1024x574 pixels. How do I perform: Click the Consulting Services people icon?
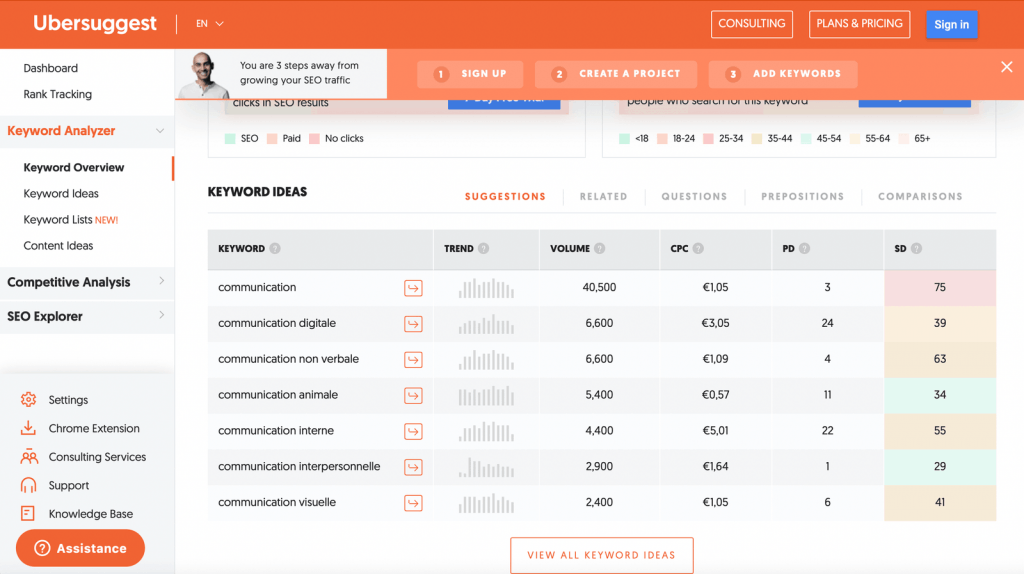tap(29, 456)
